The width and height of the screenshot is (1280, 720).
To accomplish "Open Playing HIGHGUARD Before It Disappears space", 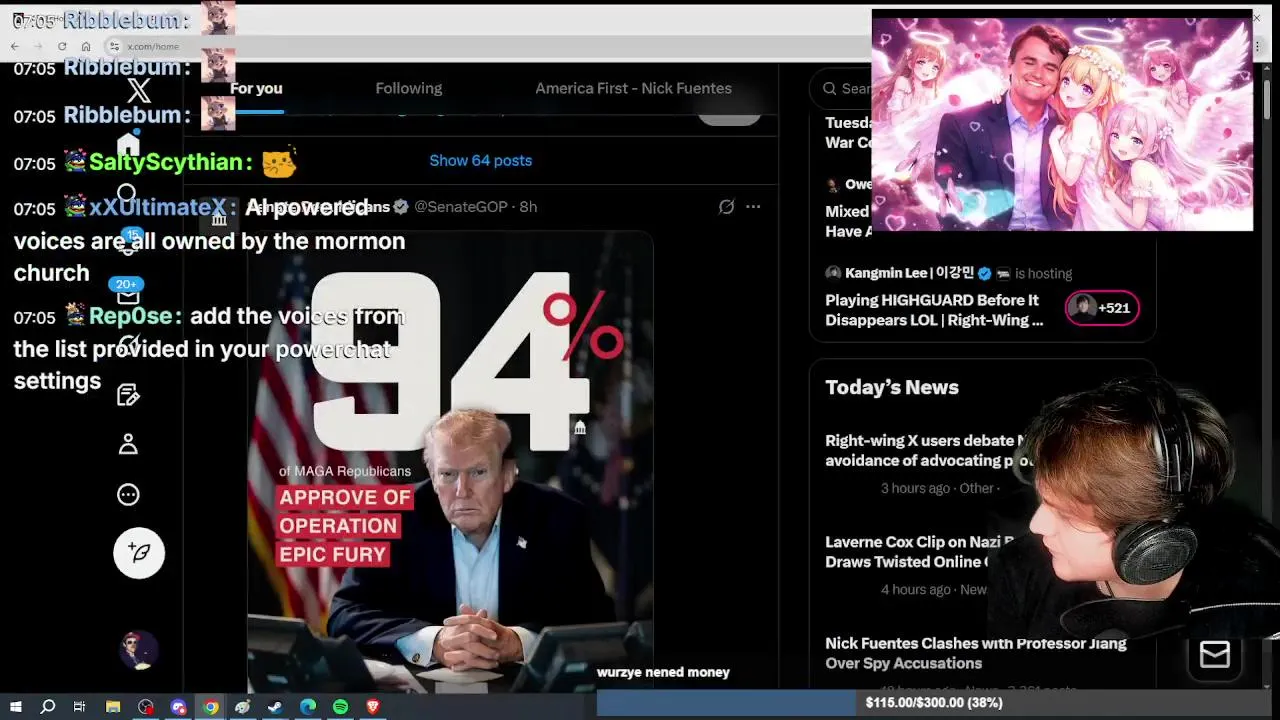I will [x=933, y=310].
